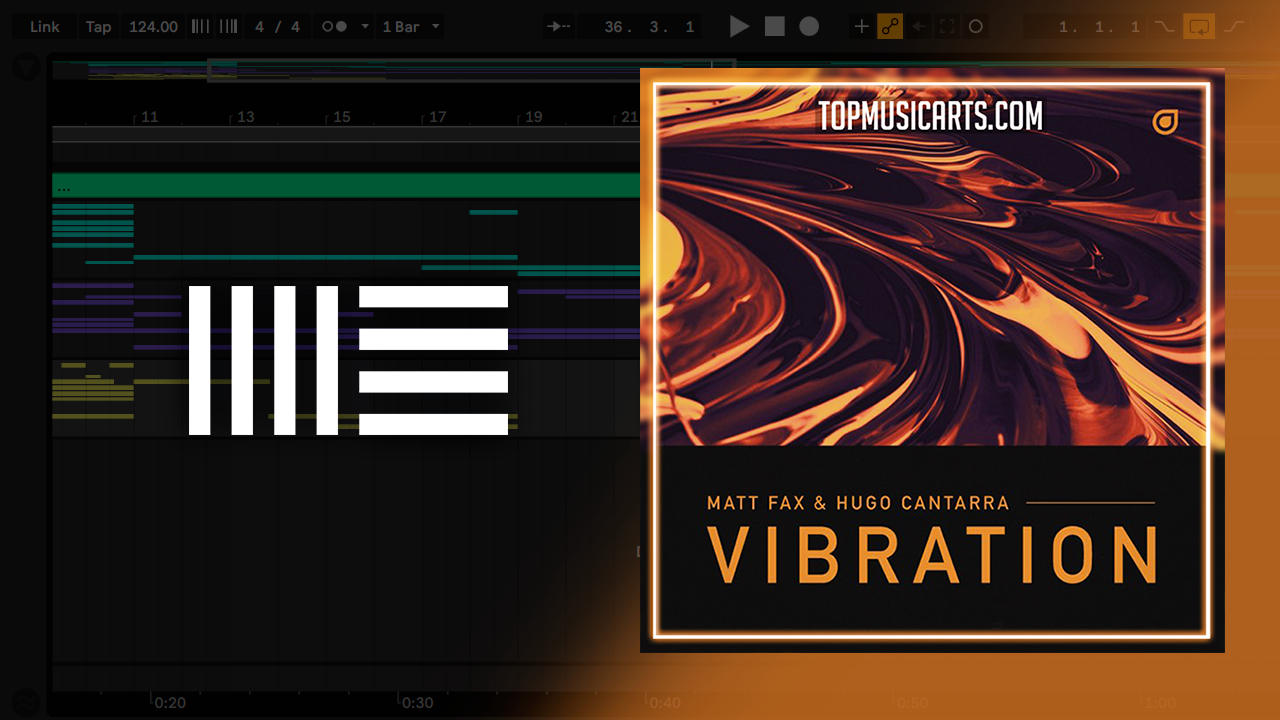Click the MIDI Arrangement Overdub plus icon

point(861,27)
